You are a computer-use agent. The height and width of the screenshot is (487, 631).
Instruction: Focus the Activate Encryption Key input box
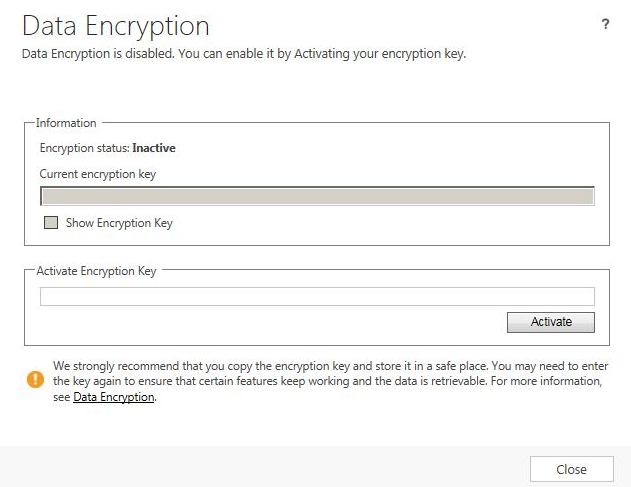click(317, 296)
